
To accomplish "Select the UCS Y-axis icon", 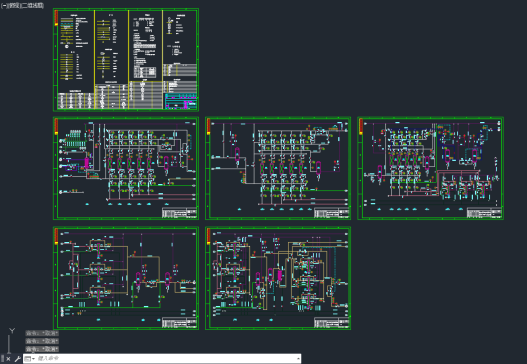I will point(12,340).
